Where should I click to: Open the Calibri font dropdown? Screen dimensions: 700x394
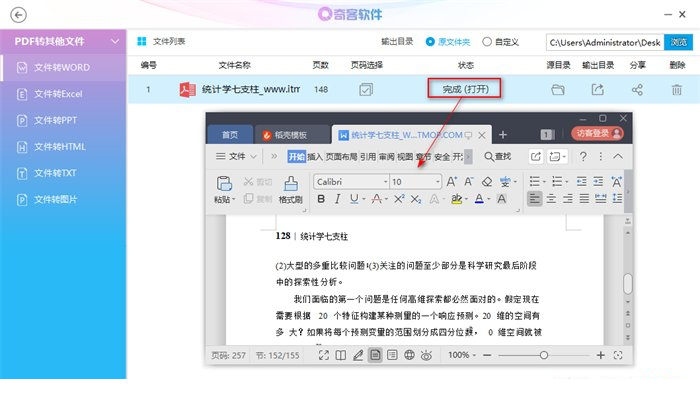pyautogui.click(x=385, y=182)
